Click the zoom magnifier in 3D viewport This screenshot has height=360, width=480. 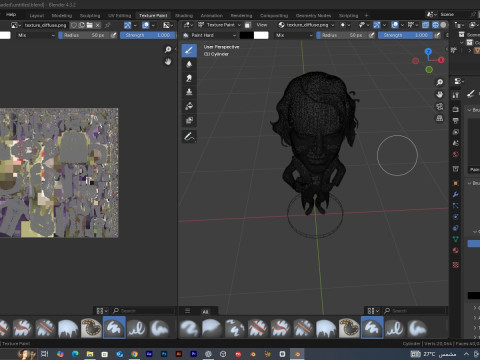pyautogui.click(x=440, y=82)
